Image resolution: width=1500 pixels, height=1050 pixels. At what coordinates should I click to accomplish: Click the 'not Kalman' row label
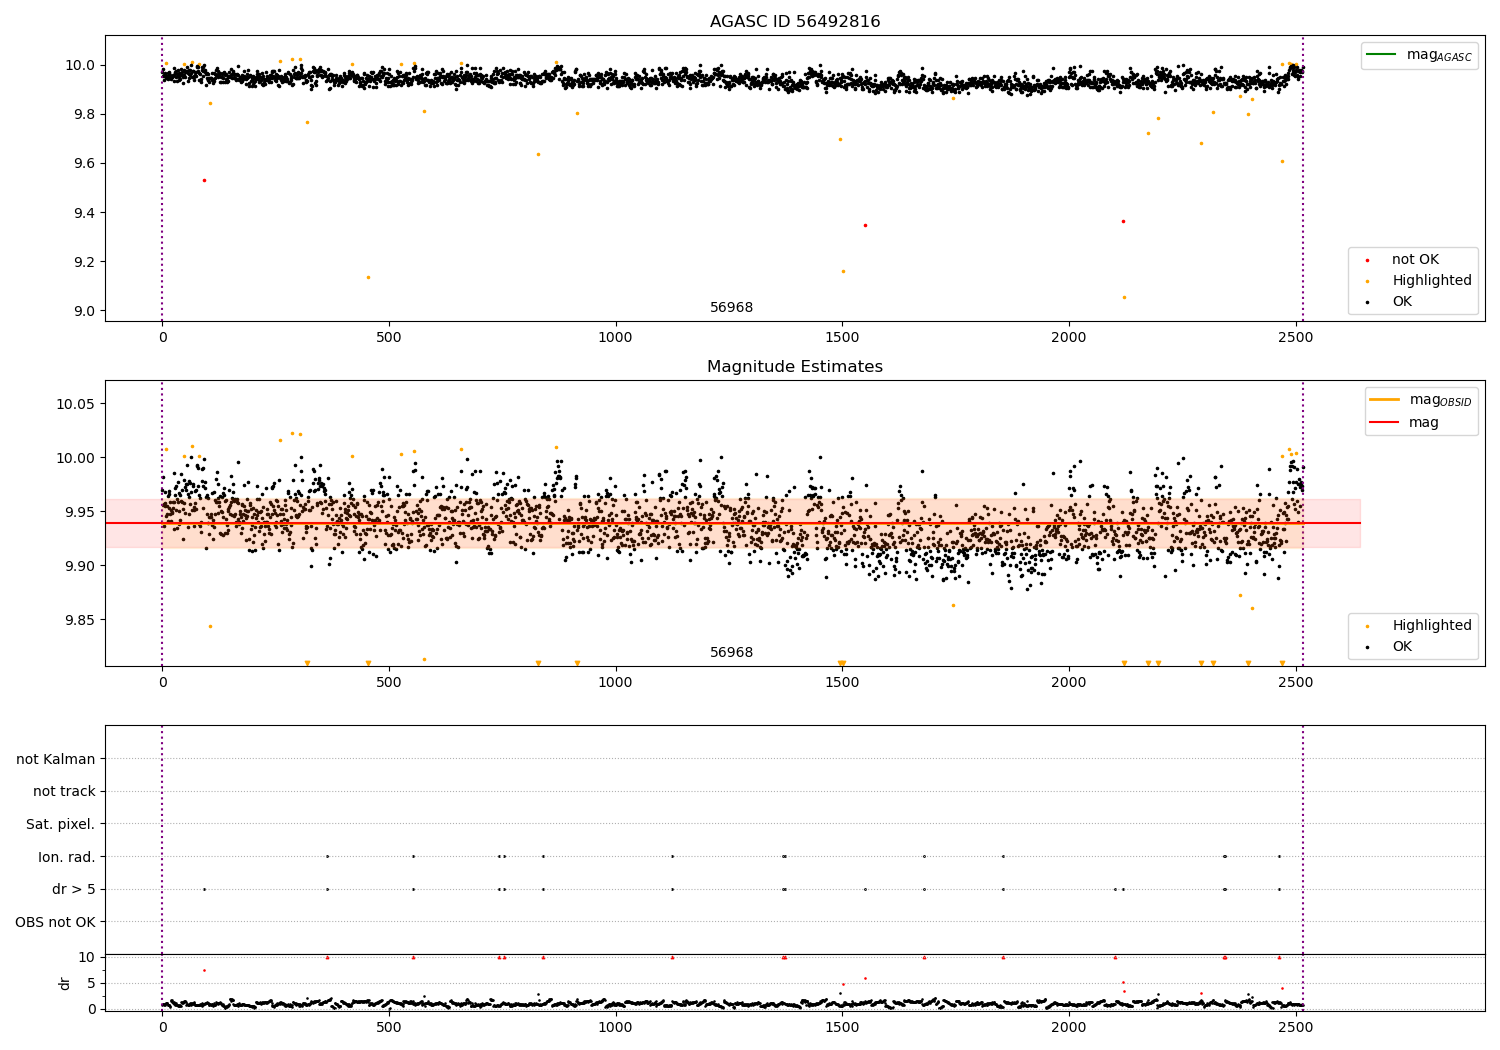pyautogui.click(x=56, y=759)
